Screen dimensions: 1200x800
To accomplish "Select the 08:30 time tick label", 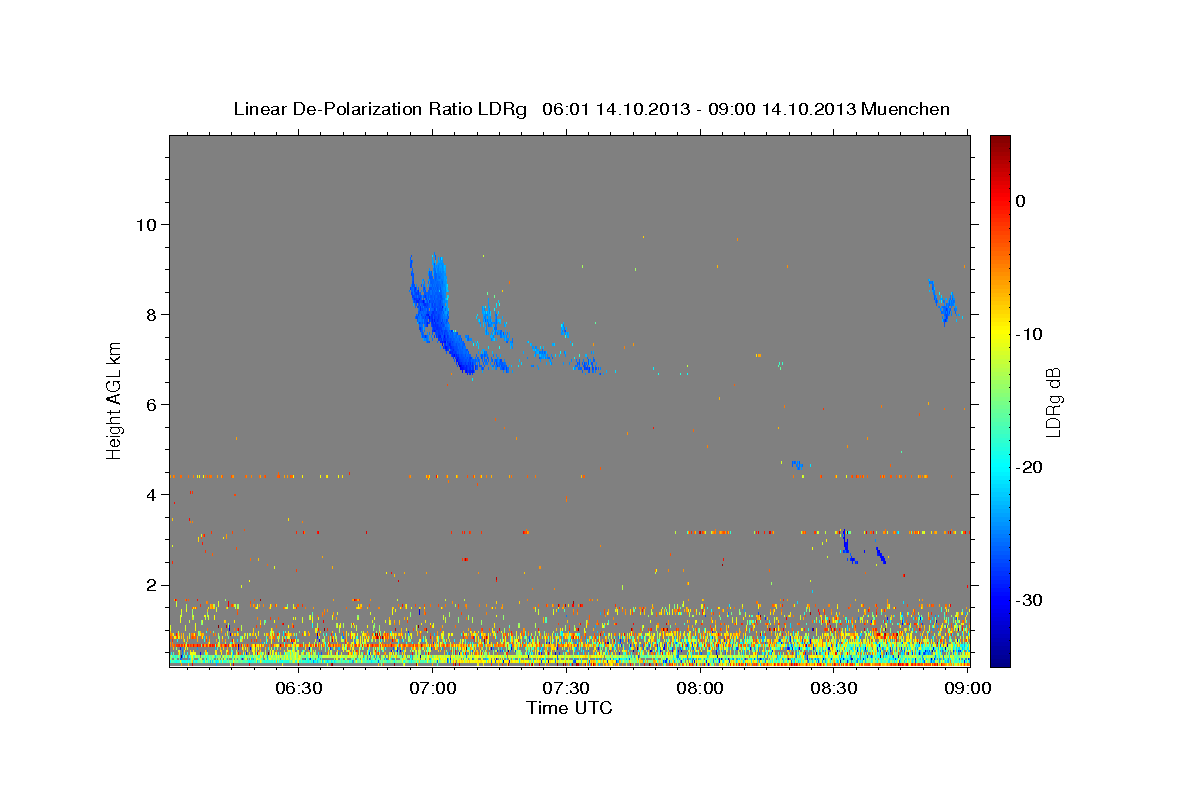I will [x=834, y=688].
